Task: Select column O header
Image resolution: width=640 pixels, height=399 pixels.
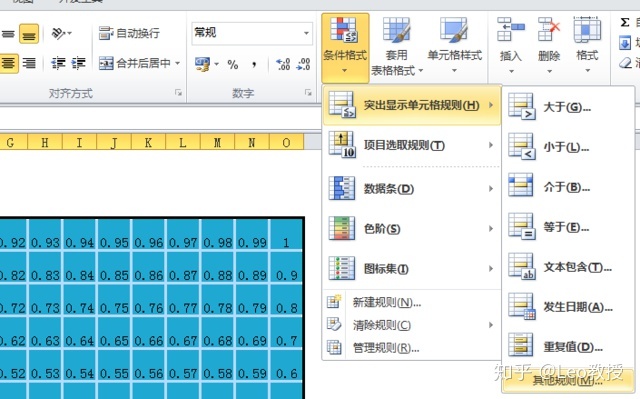Action: pyautogui.click(x=287, y=142)
